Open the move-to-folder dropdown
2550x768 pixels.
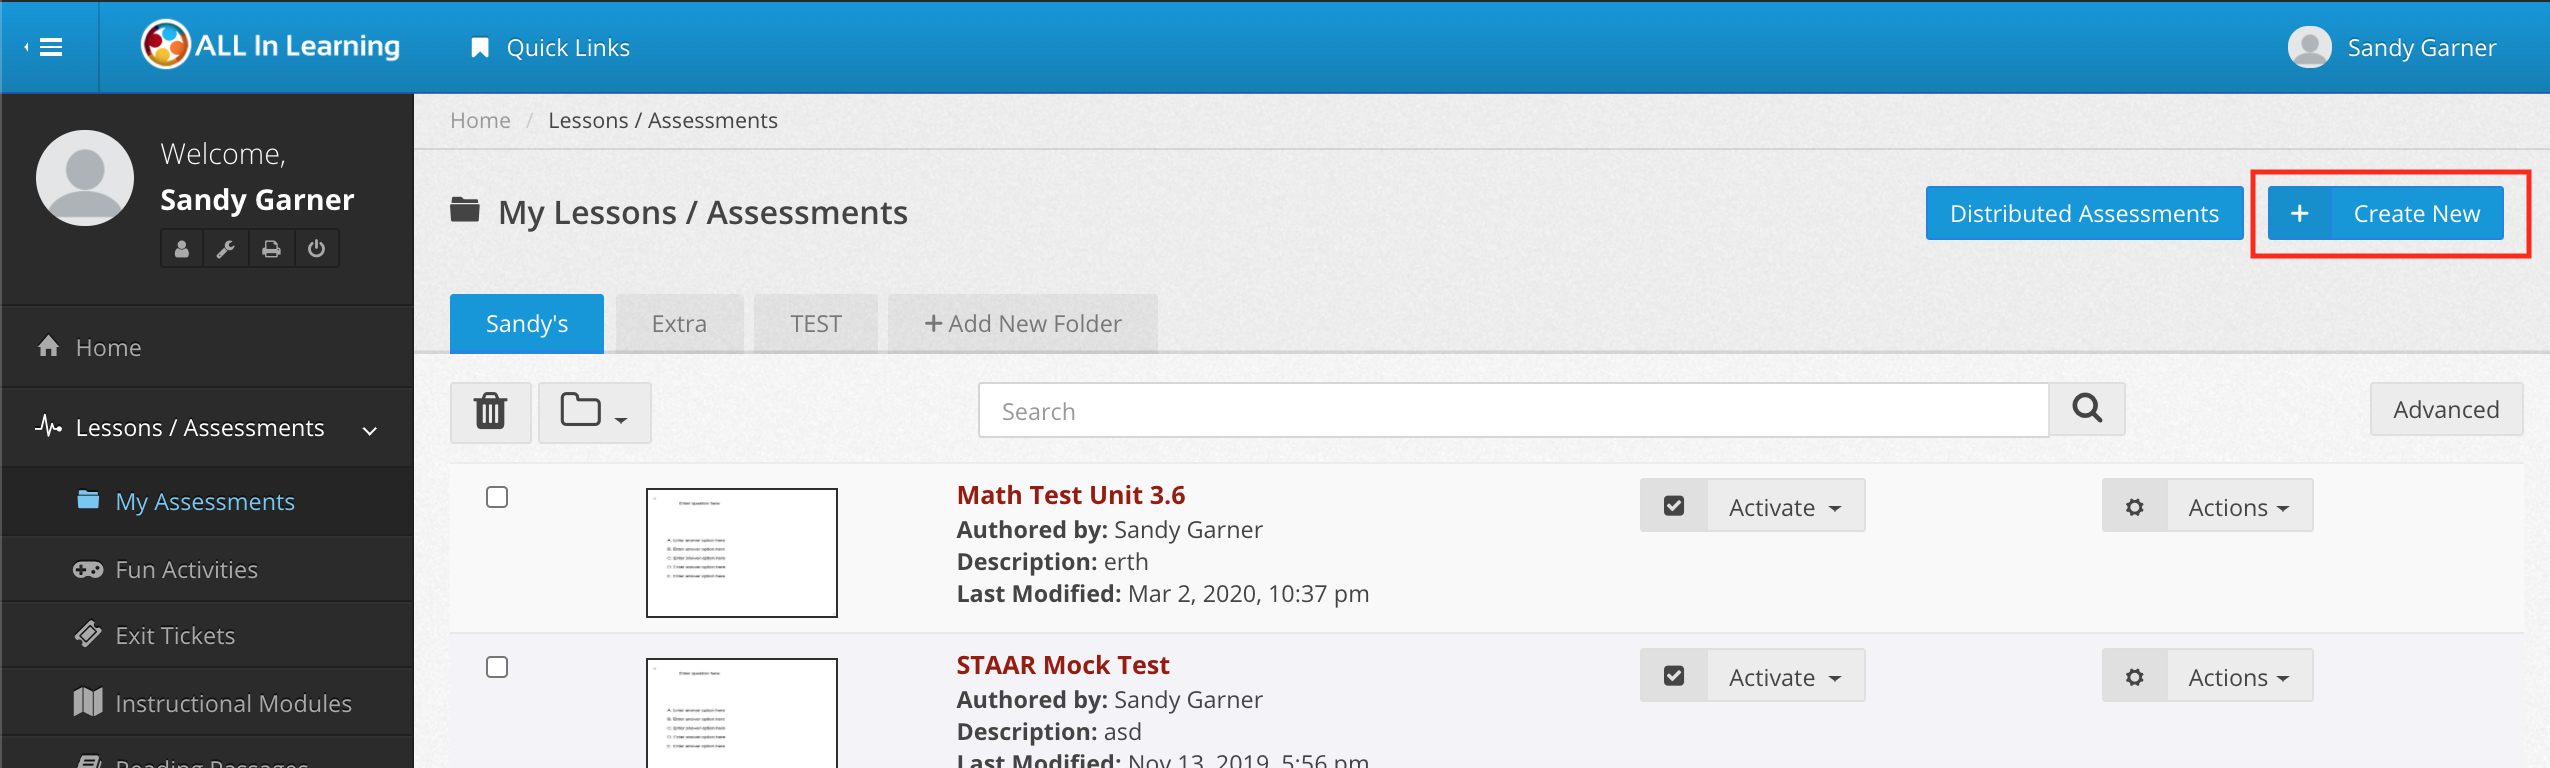[x=594, y=411]
